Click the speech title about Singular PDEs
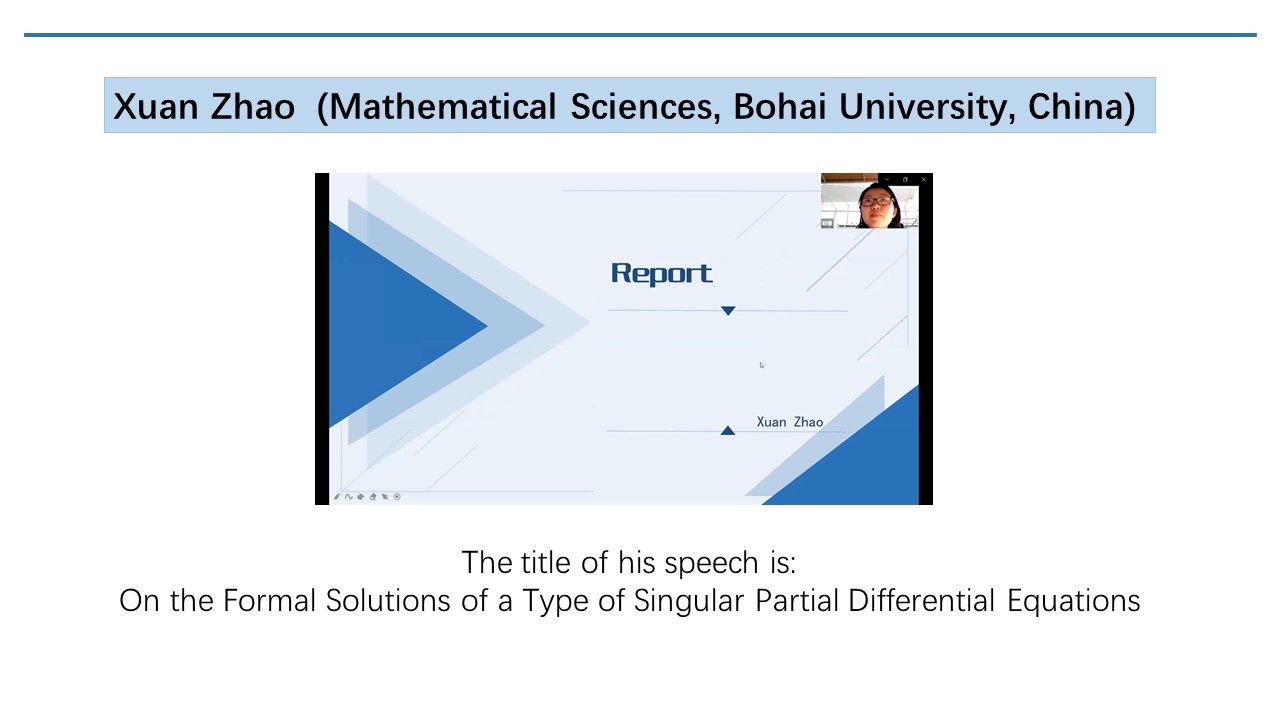 pos(630,601)
